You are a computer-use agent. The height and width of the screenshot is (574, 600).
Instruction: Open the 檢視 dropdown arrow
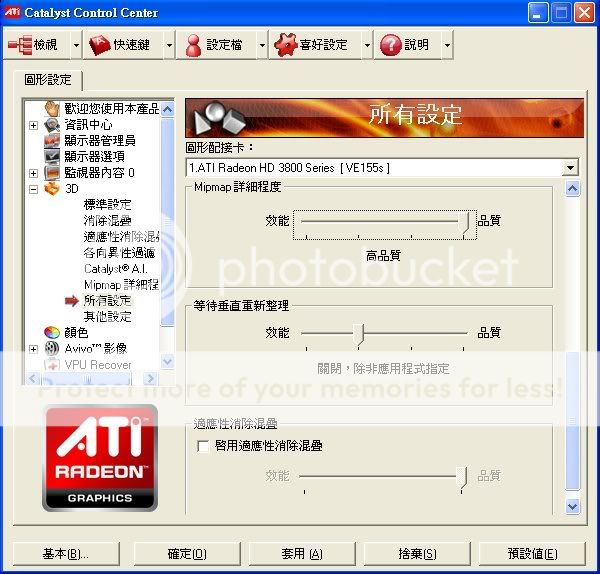[76, 45]
